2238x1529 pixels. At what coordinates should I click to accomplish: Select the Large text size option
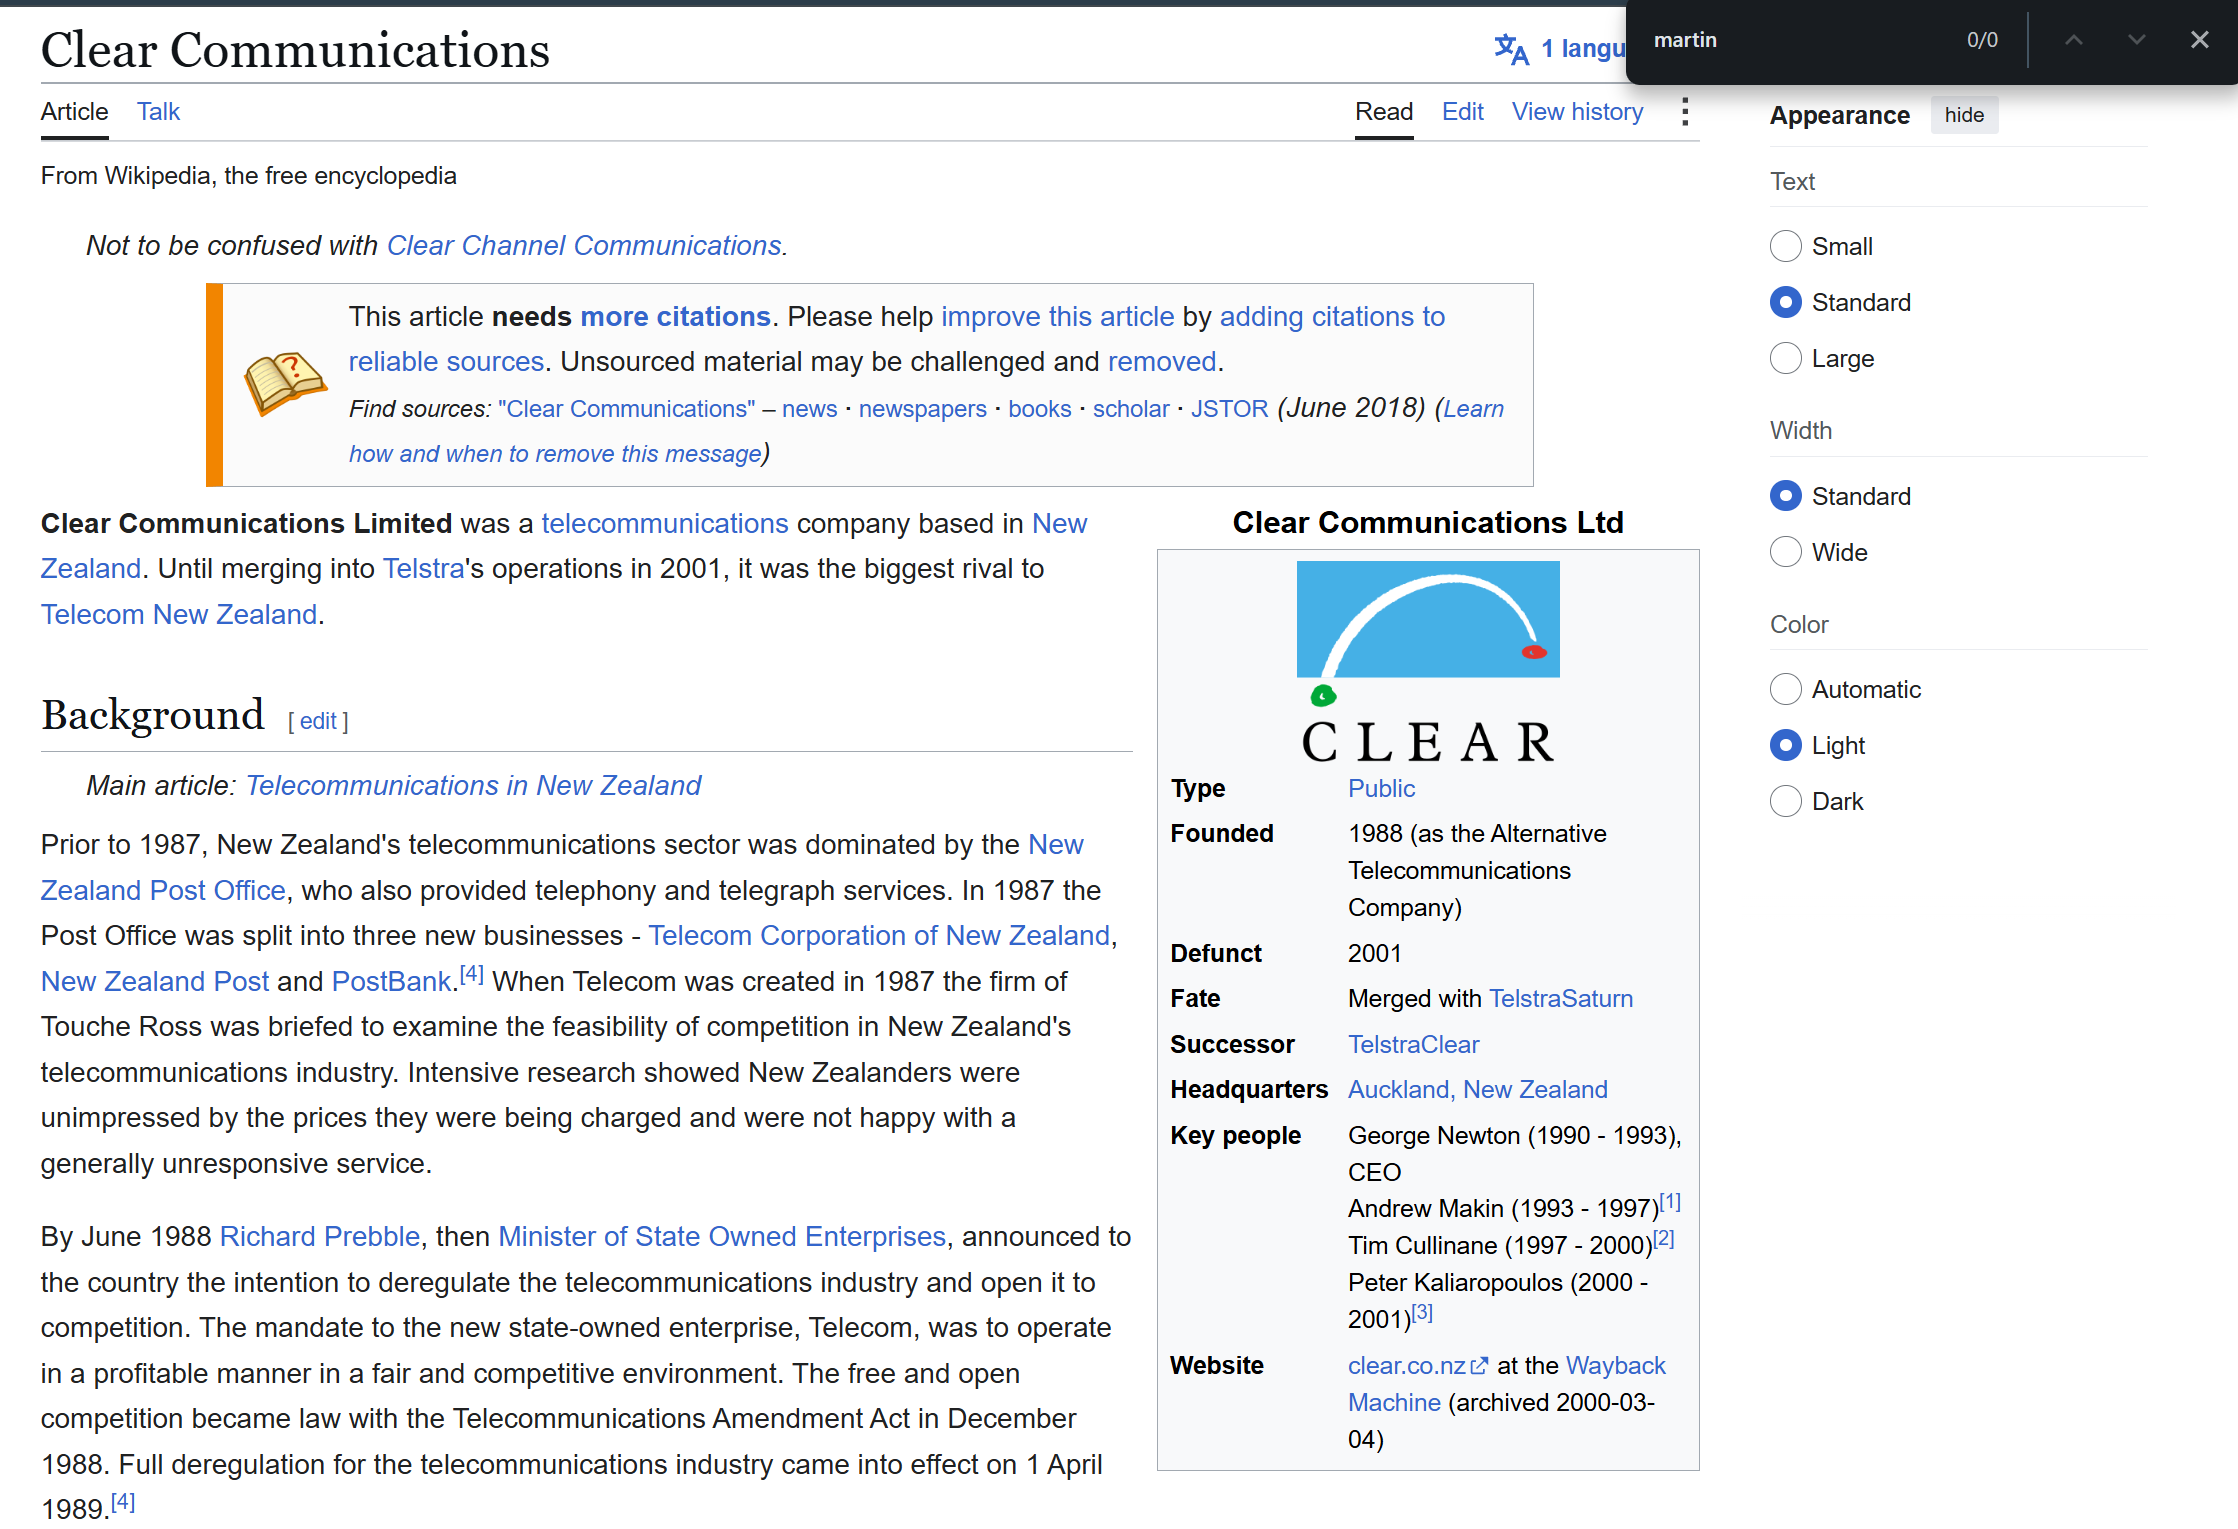coord(1786,358)
